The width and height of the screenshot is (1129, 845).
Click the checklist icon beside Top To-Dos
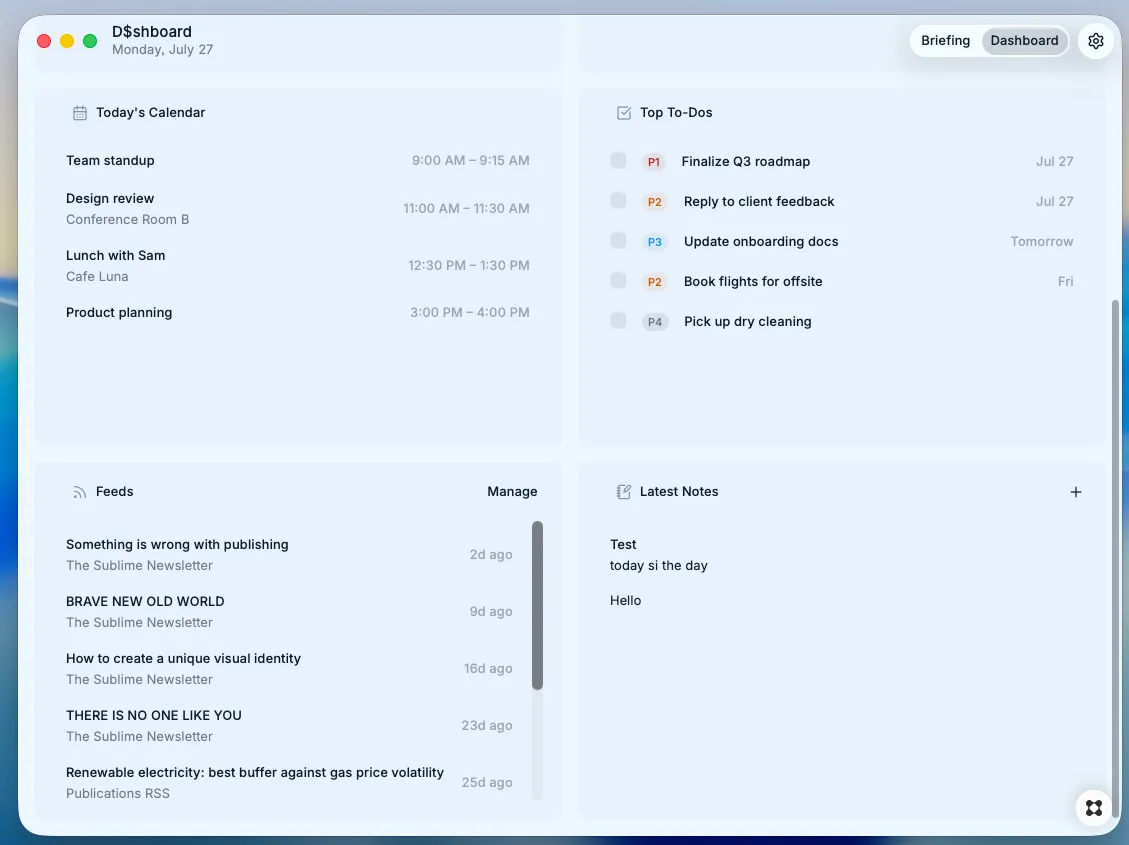point(624,113)
